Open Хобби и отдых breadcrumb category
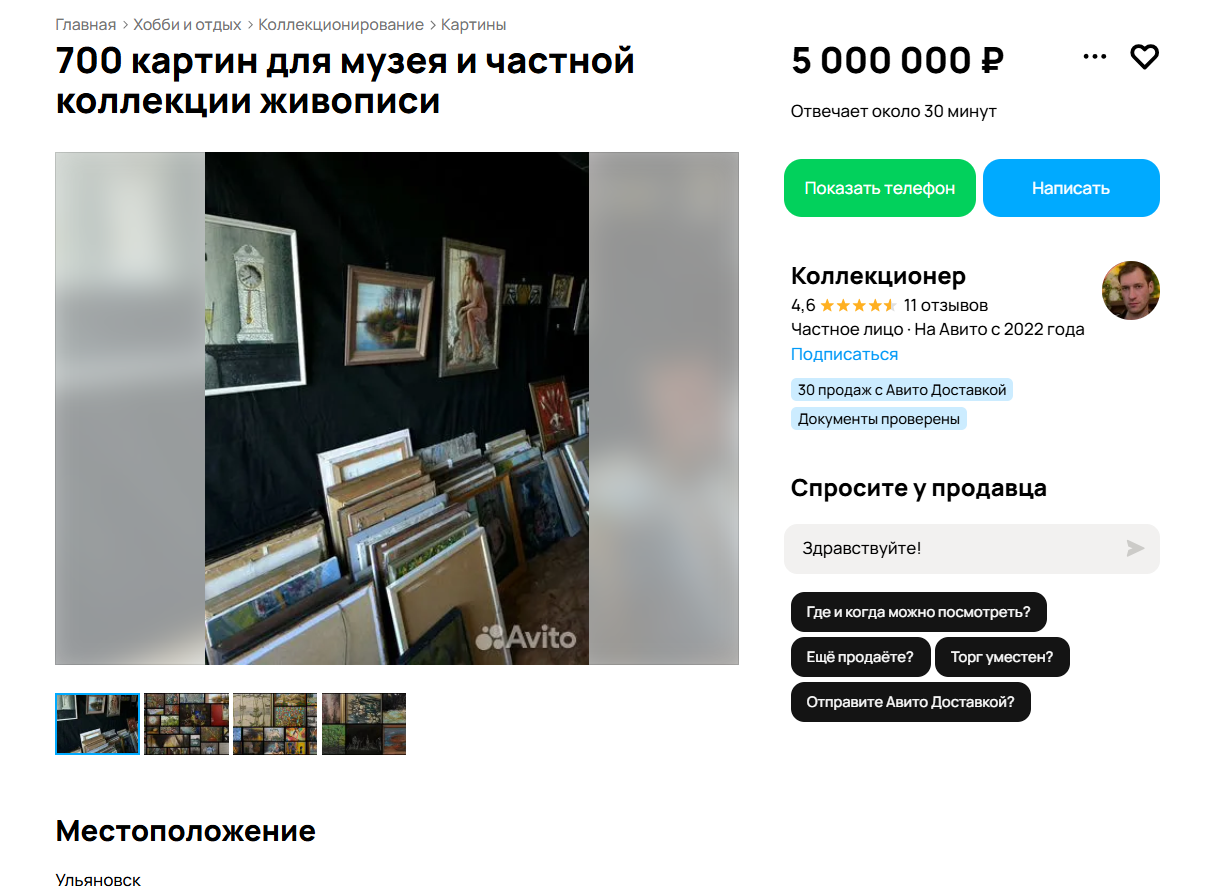Viewport: 1214px width, 888px height. tap(188, 24)
